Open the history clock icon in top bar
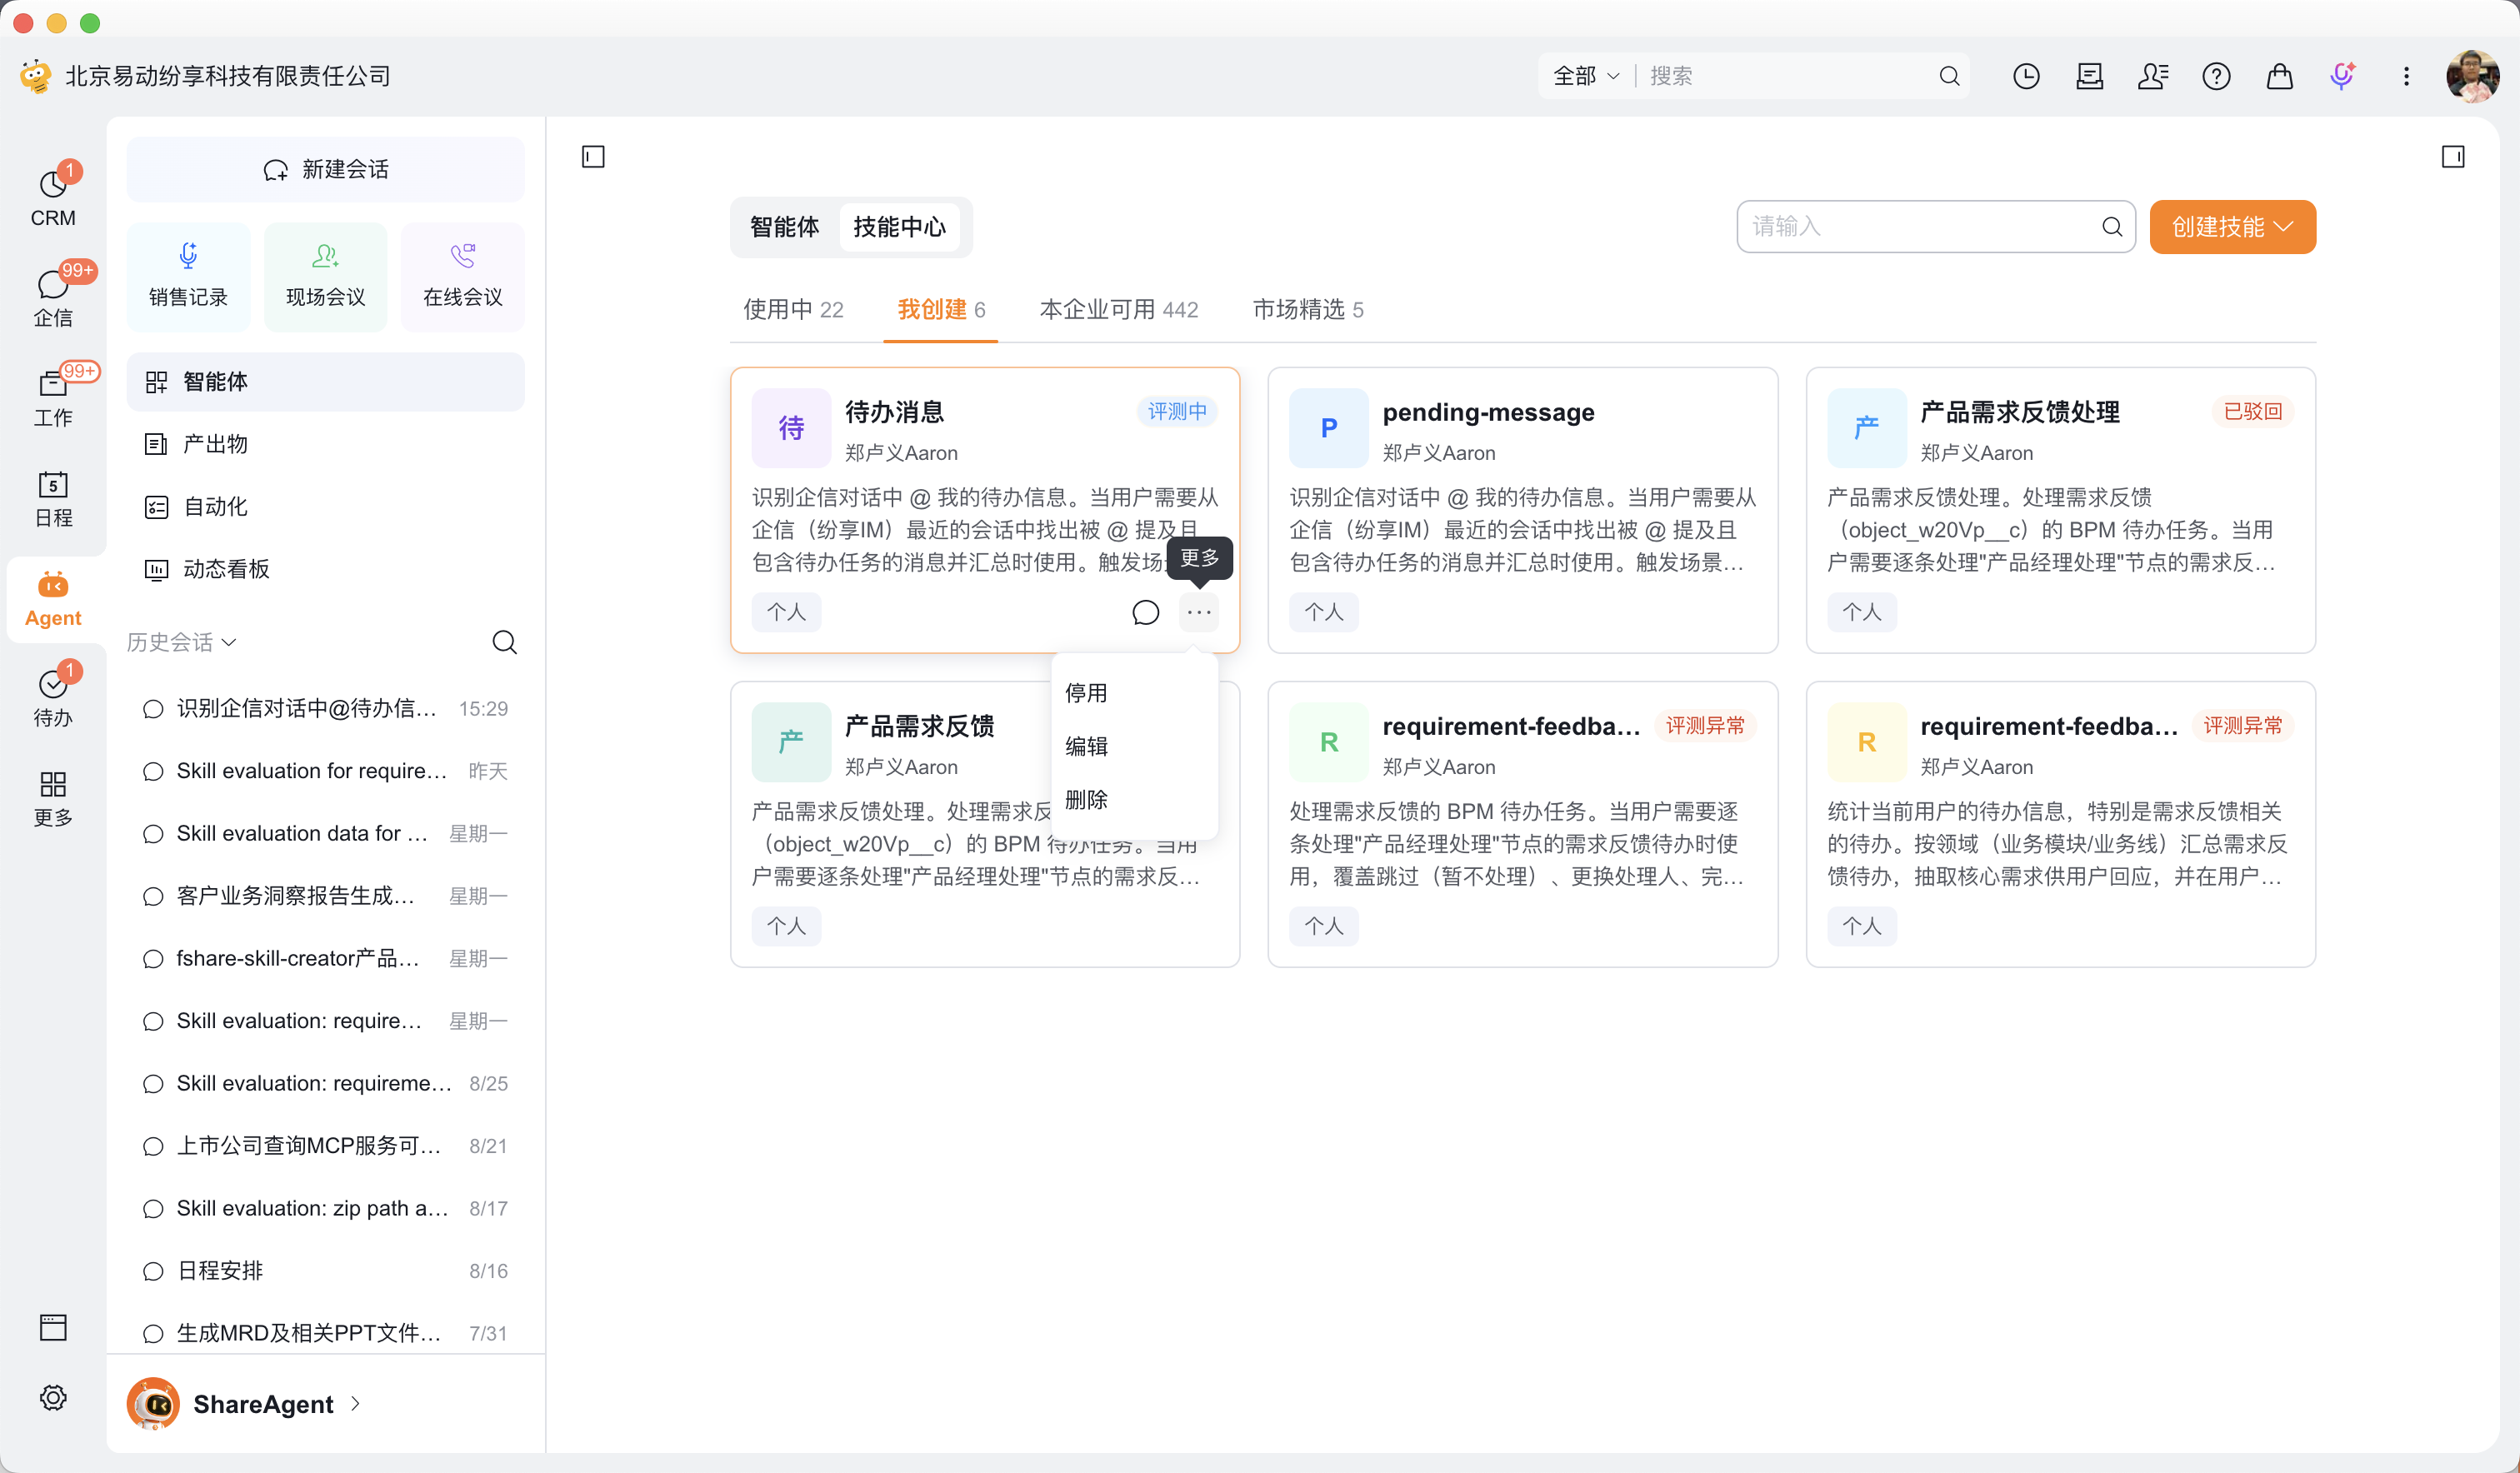 (2026, 76)
